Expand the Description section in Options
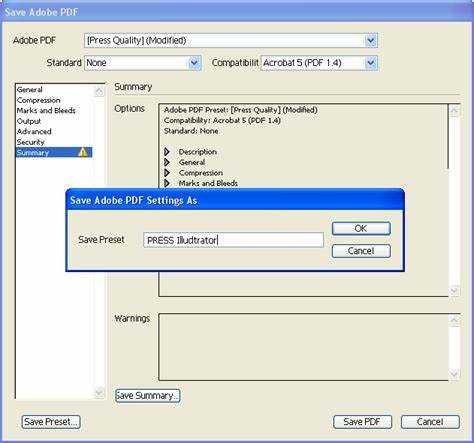The height and width of the screenshot is (443, 474). 167,152
